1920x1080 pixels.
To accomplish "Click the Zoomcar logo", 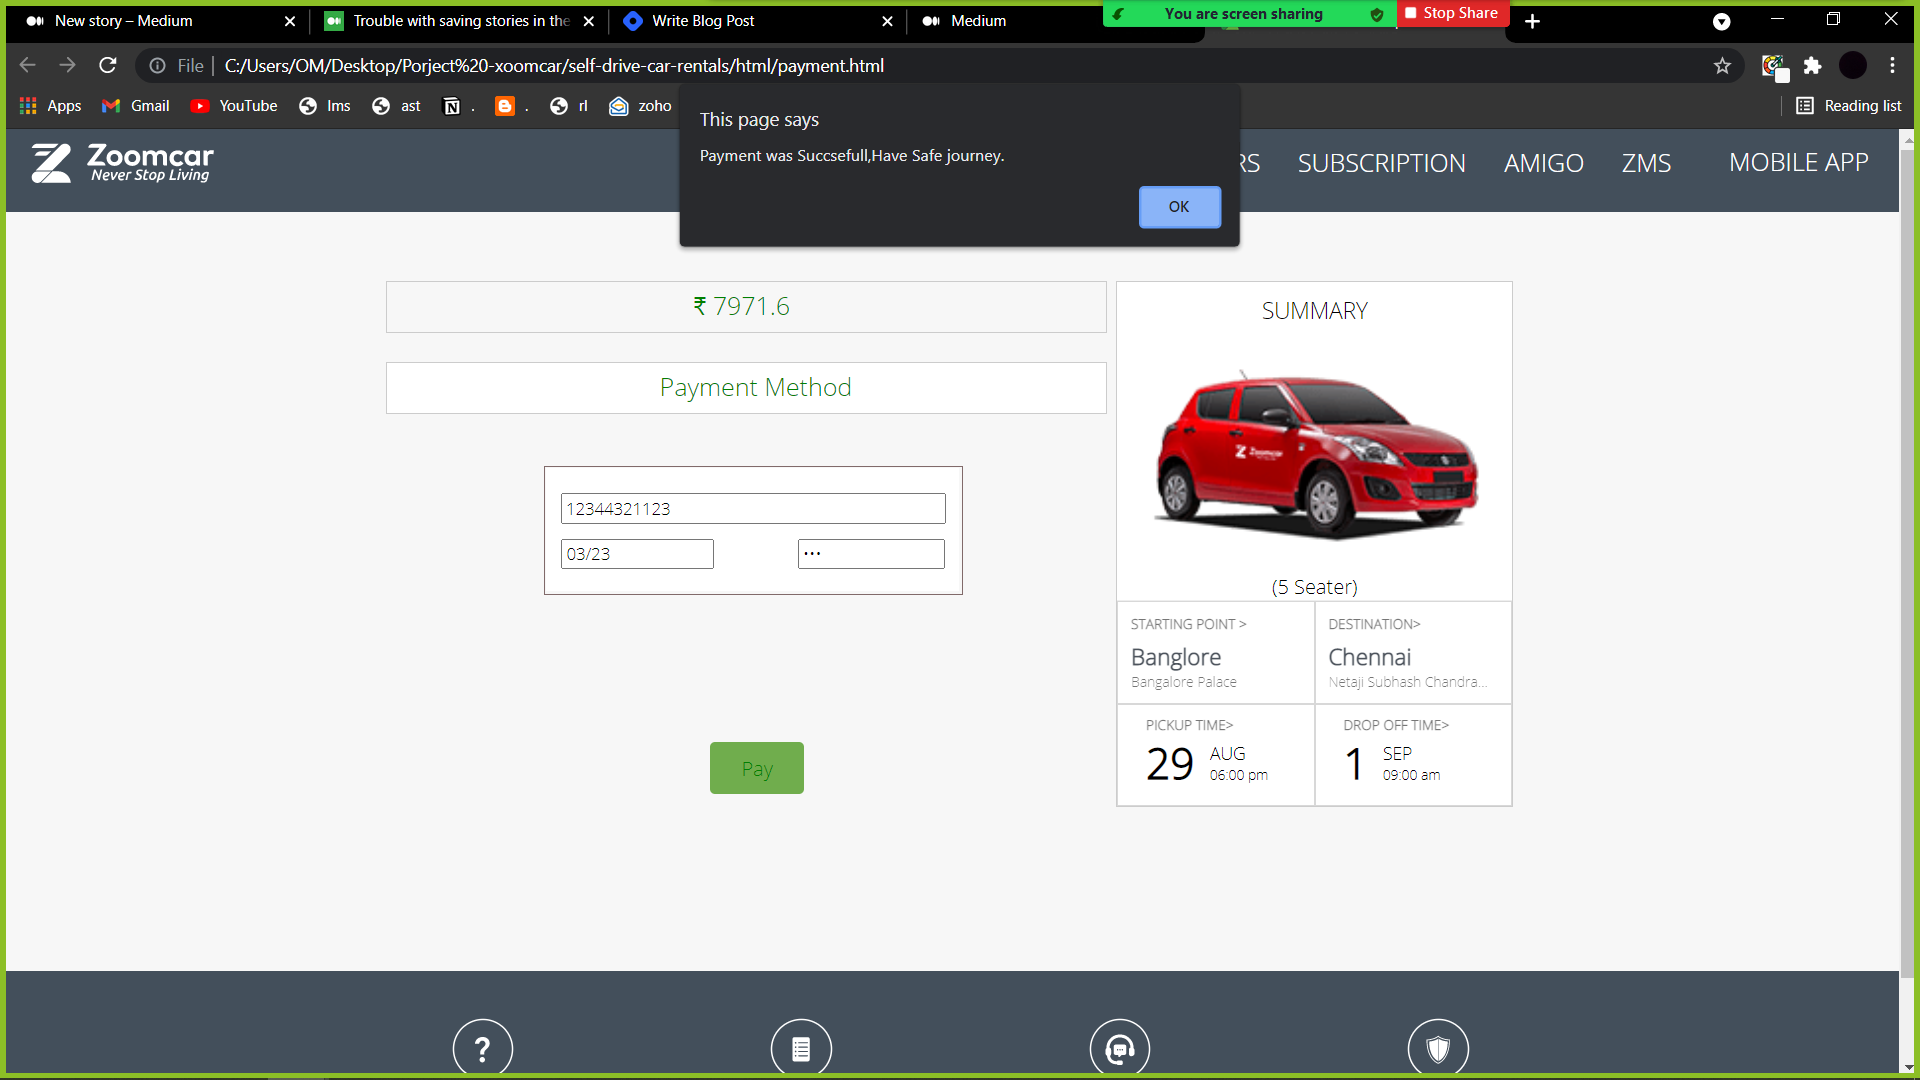I will pyautogui.click(x=122, y=163).
